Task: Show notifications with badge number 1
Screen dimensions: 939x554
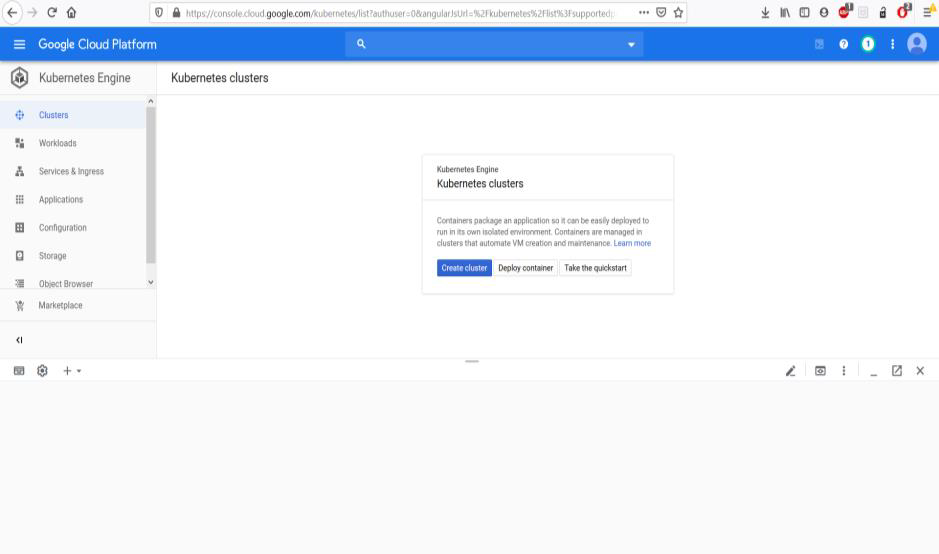Action: tap(868, 45)
